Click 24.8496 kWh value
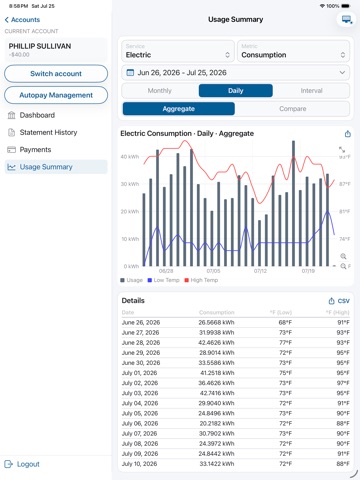This screenshot has width=360, height=480. click(x=216, y=413)
